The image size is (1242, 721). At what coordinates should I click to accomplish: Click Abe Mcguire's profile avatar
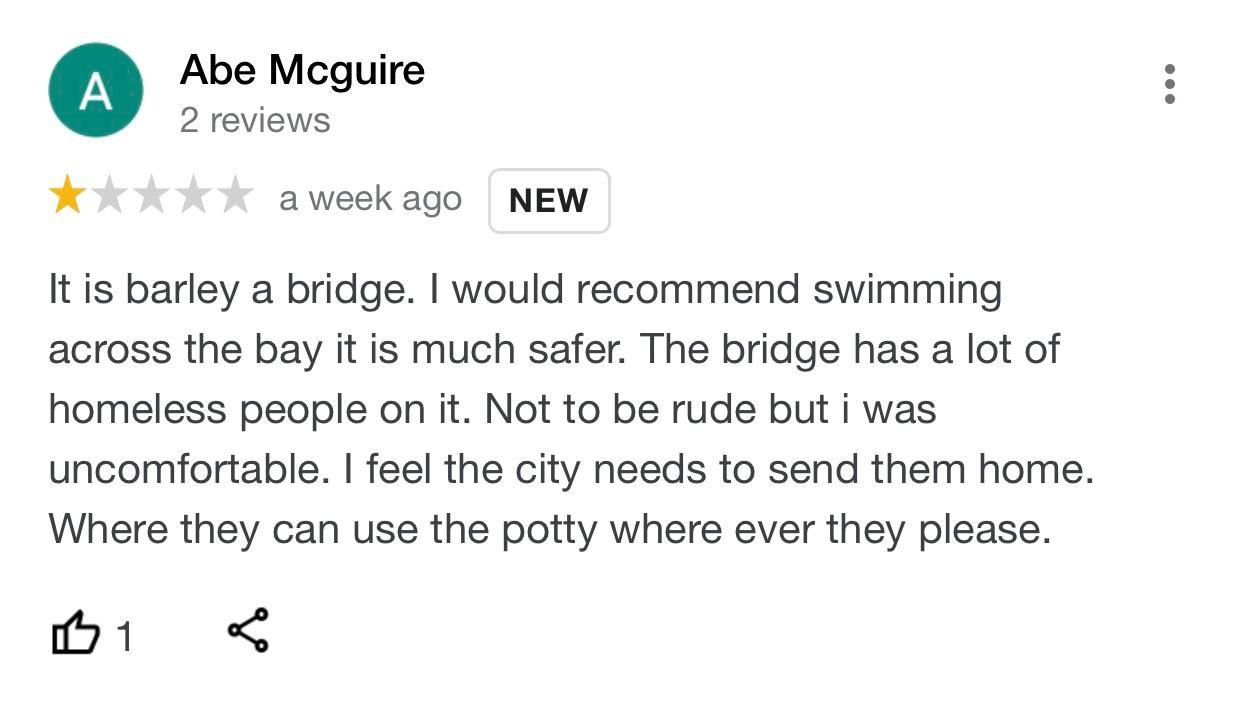click(x=94, y=89)
